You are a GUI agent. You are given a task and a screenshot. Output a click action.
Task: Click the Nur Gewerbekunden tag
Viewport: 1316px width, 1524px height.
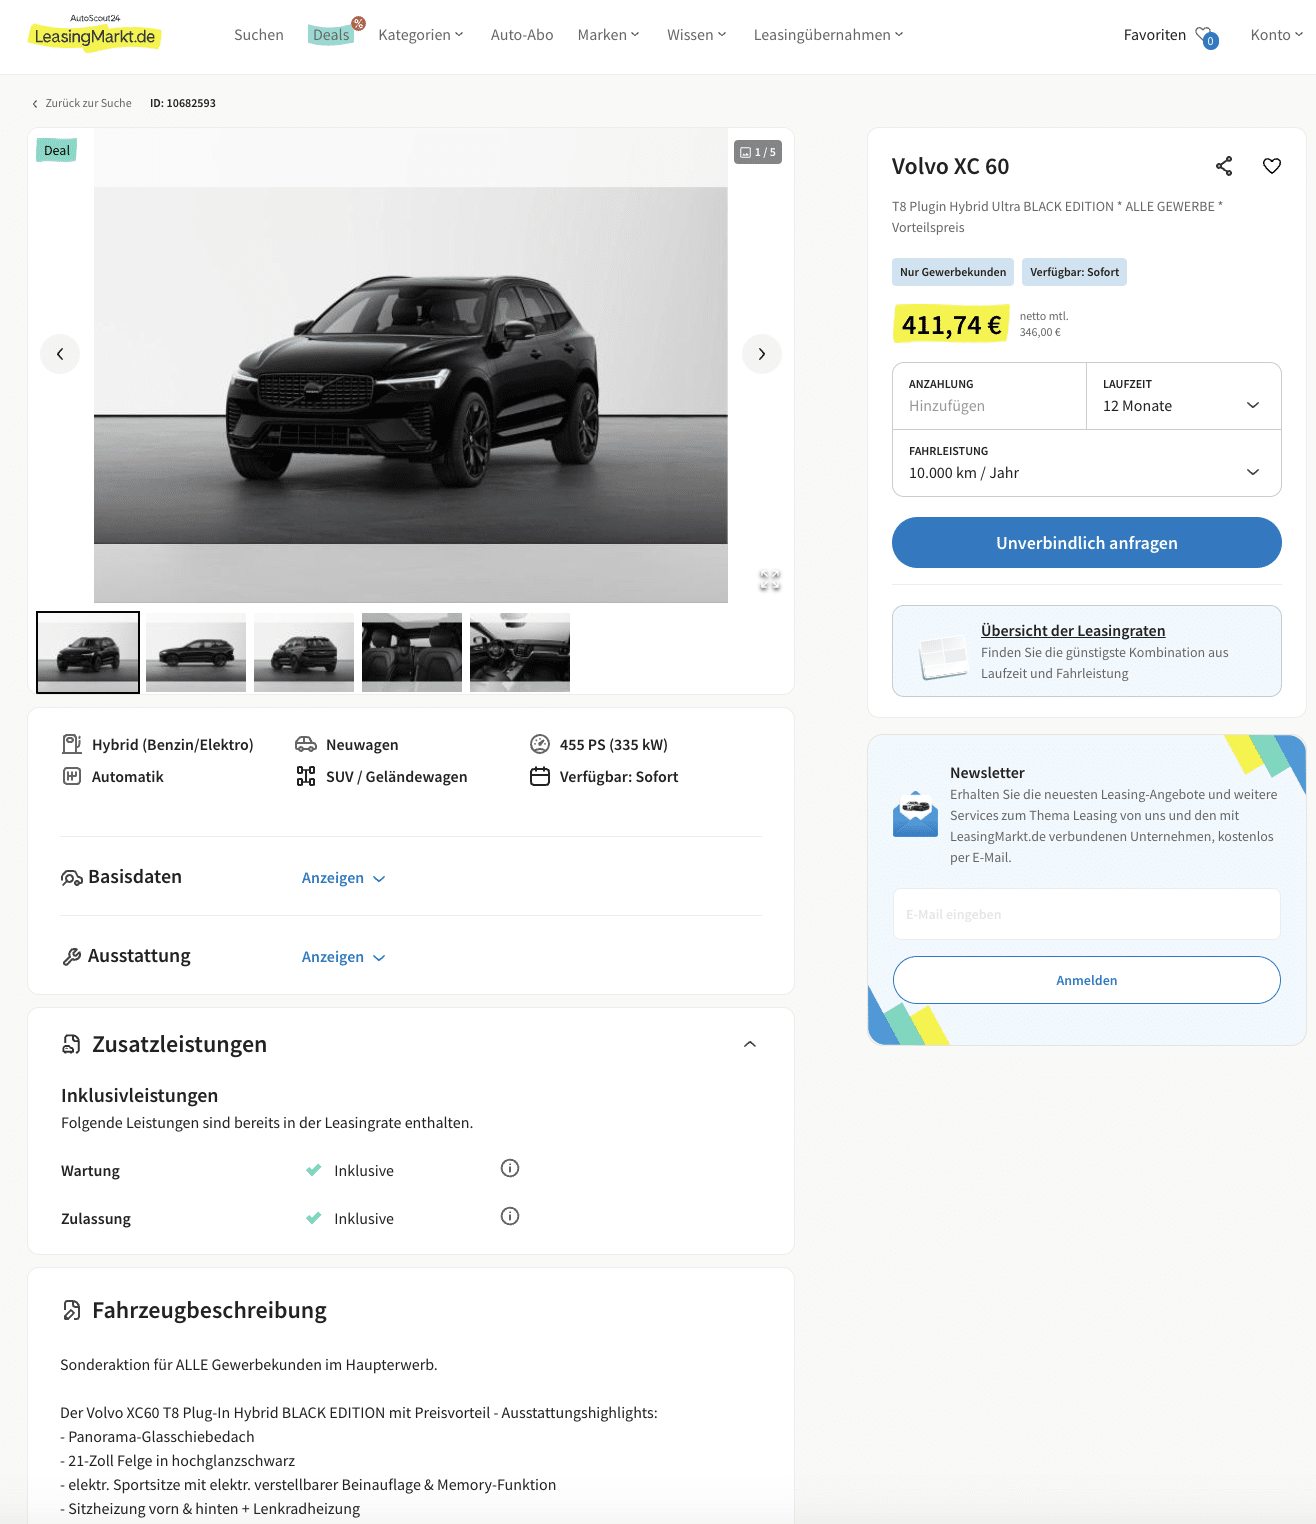coord(953,272)
